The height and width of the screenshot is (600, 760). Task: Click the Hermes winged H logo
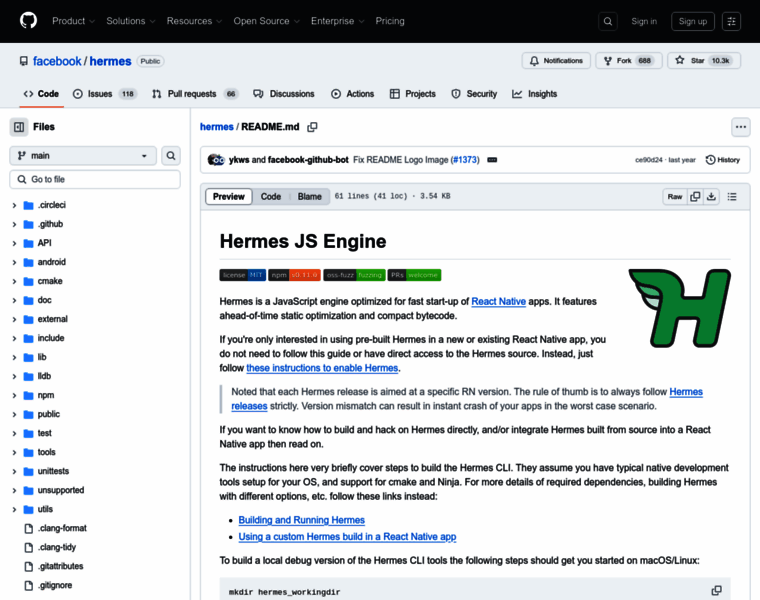pos(680,308)
